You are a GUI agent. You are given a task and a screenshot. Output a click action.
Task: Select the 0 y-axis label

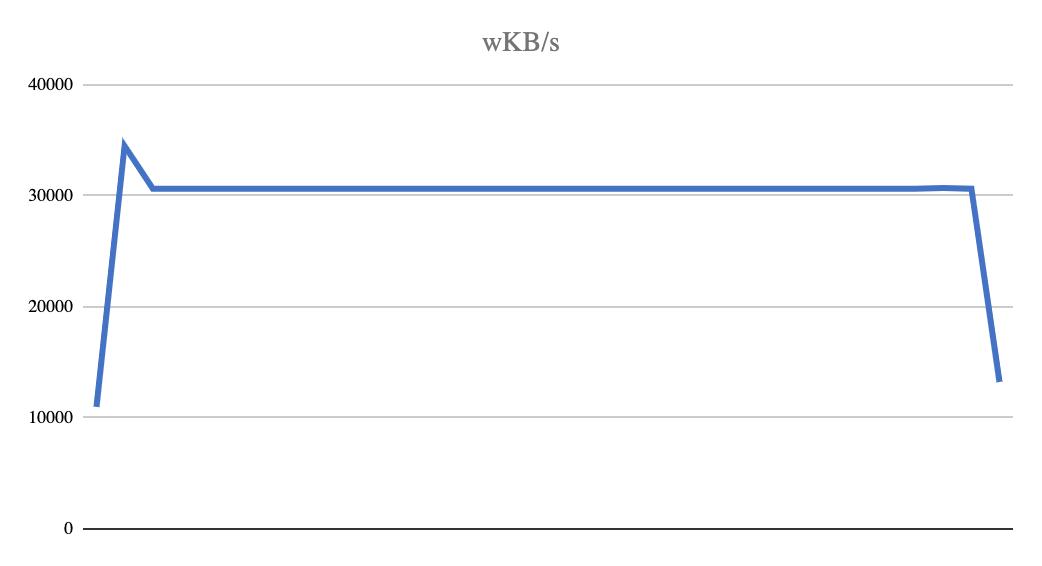point(68,529)
